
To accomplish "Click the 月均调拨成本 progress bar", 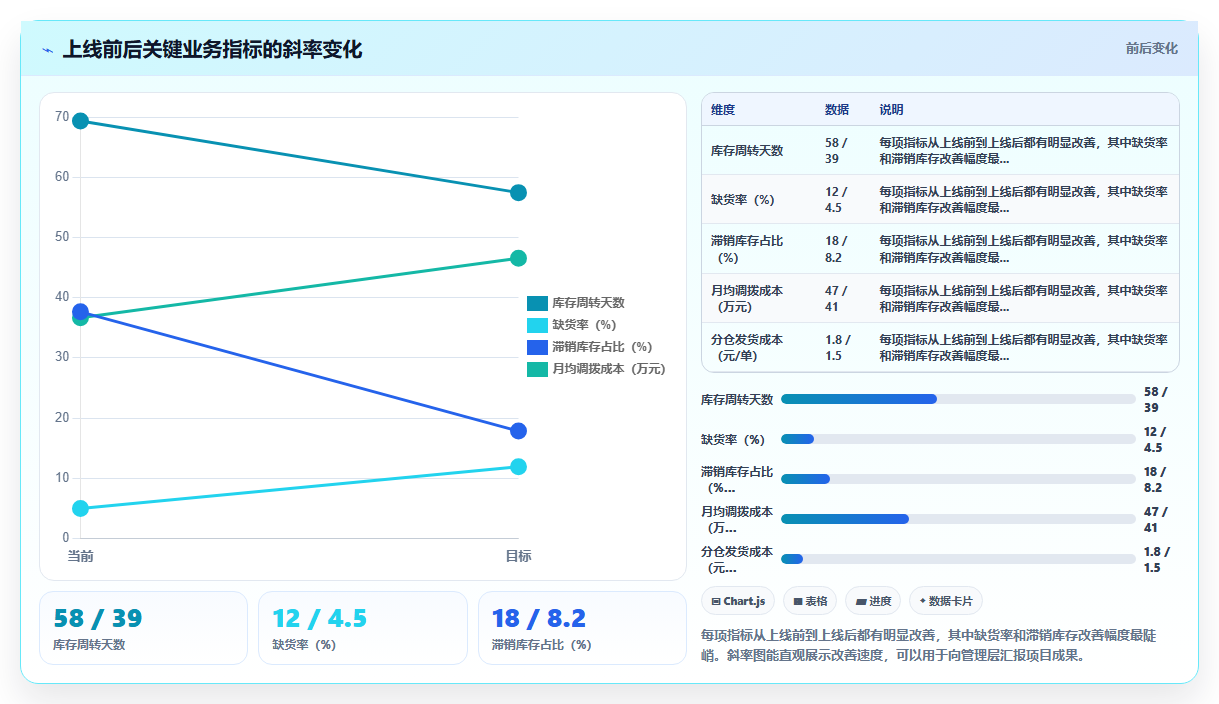I will tap(958, 519).
